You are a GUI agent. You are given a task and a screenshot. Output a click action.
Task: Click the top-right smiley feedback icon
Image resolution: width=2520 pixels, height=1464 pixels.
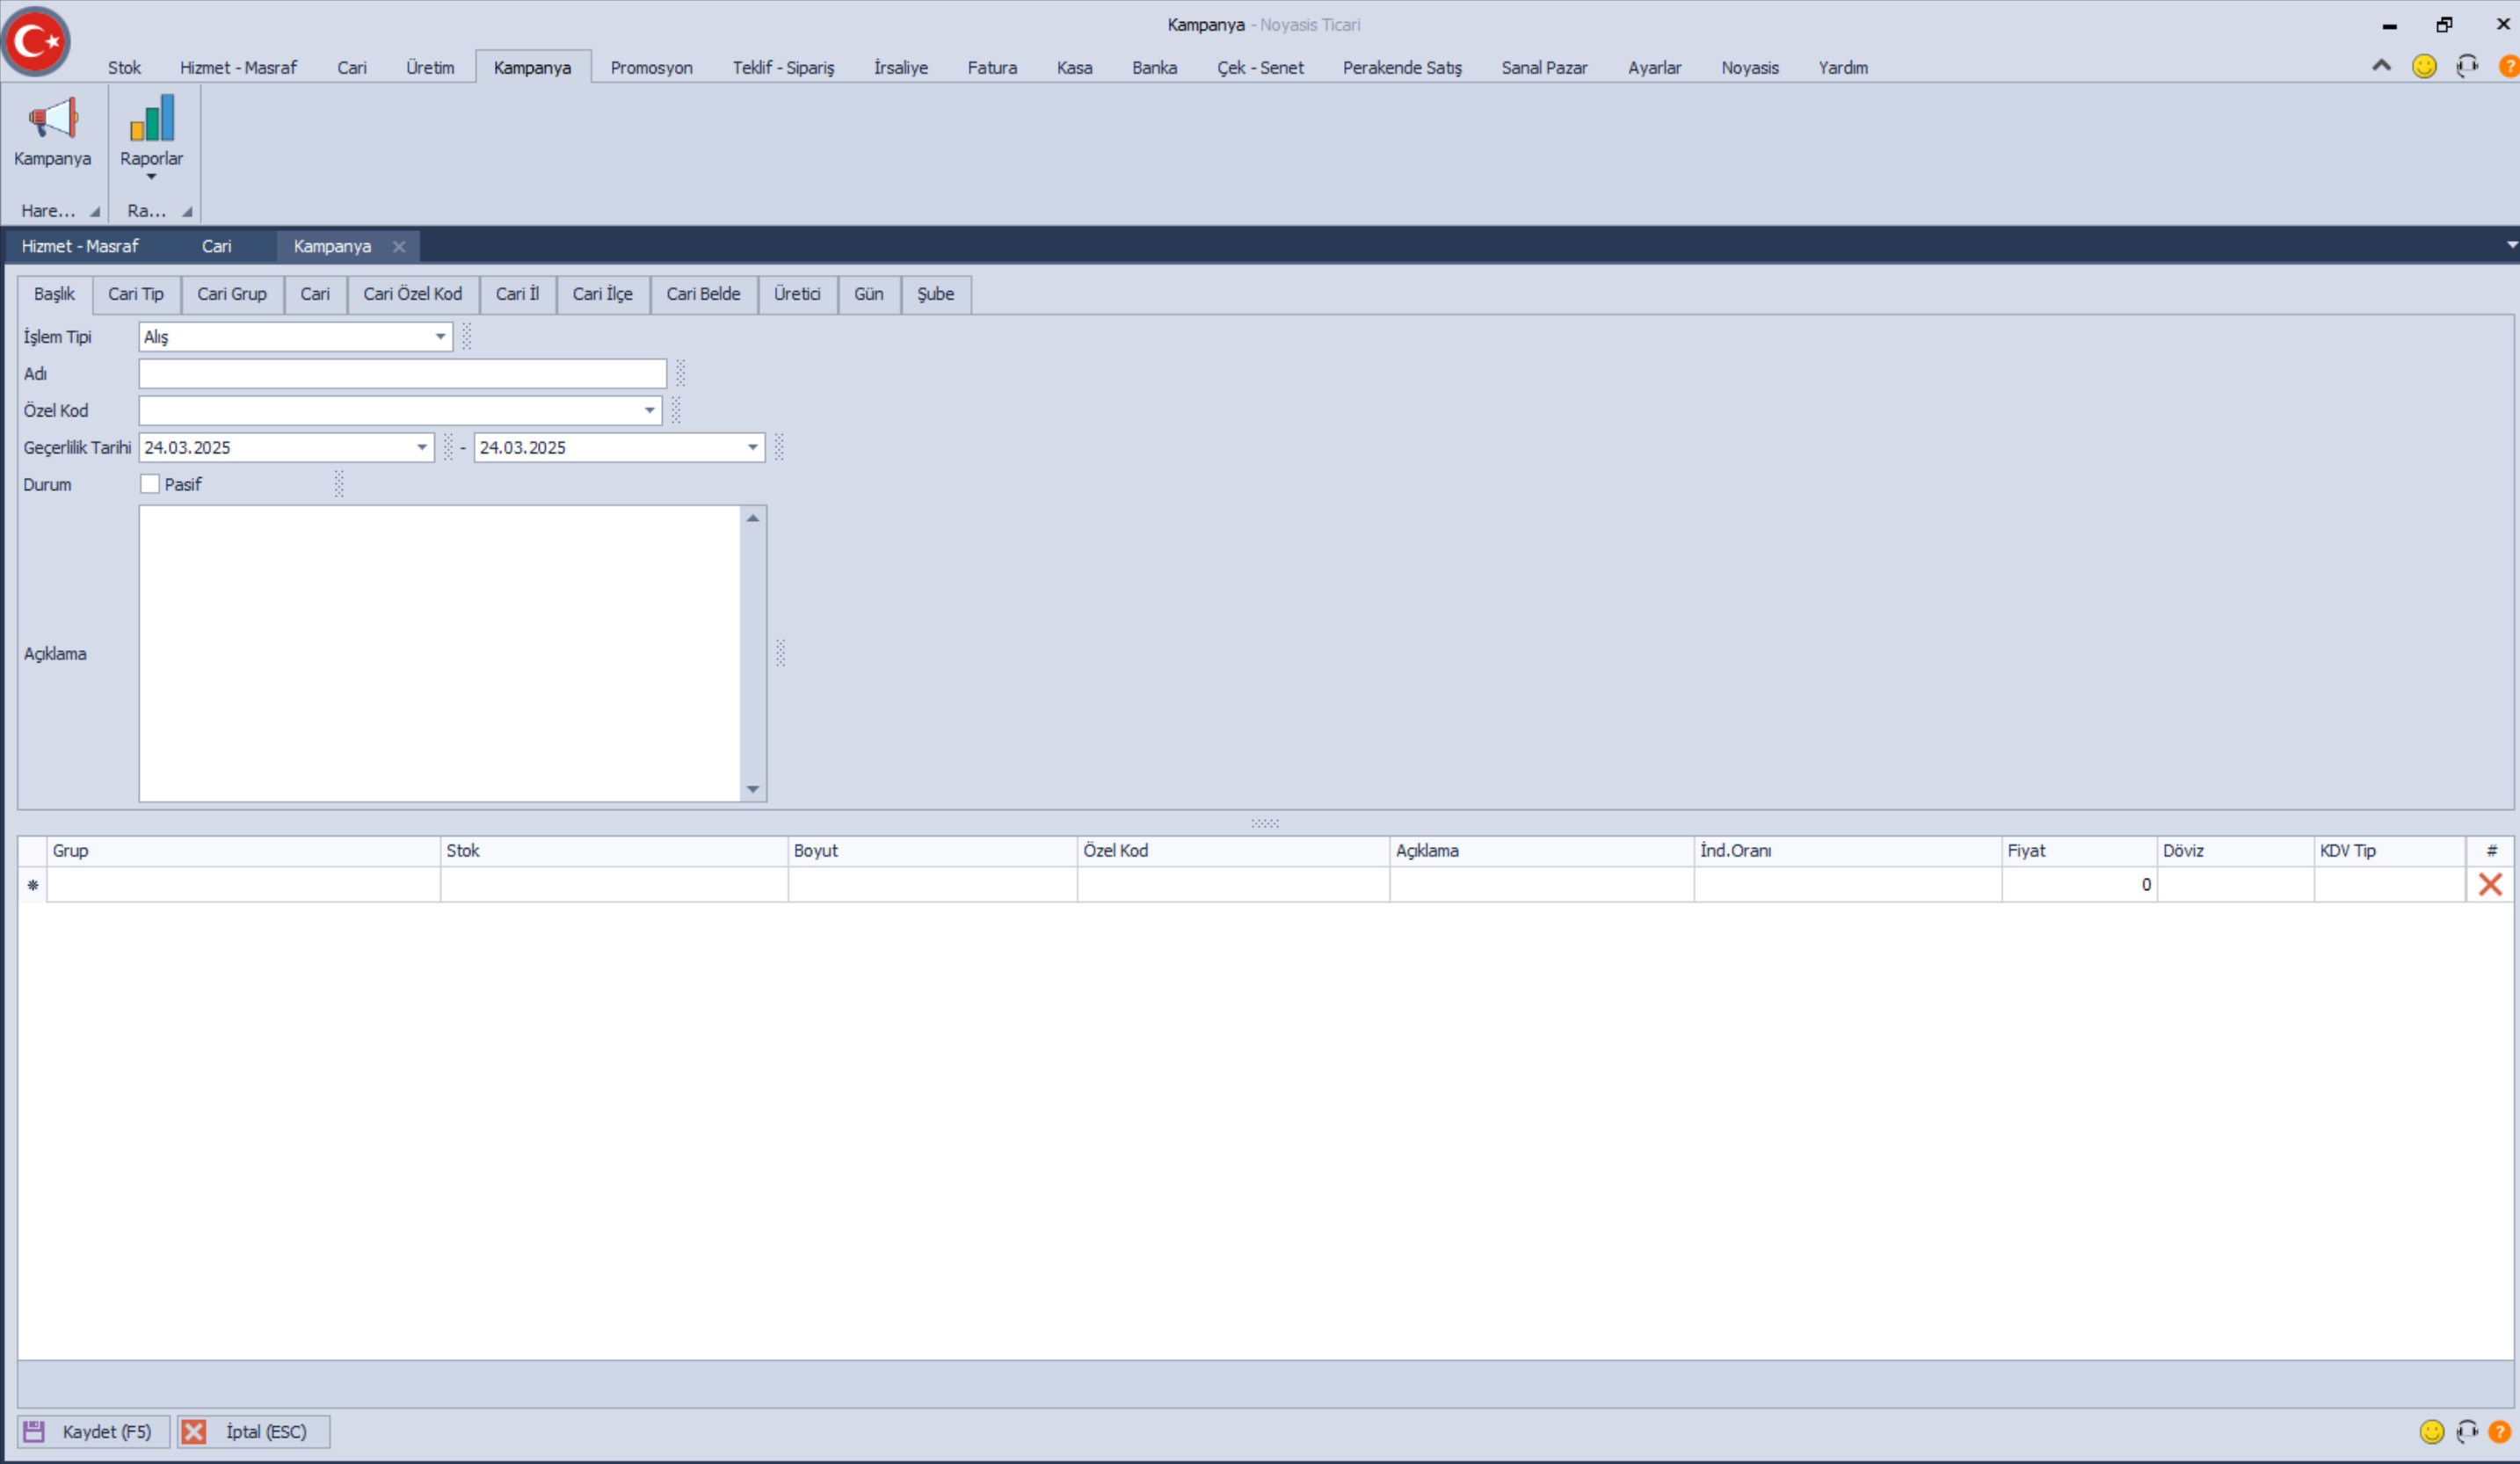(2424, 66)
